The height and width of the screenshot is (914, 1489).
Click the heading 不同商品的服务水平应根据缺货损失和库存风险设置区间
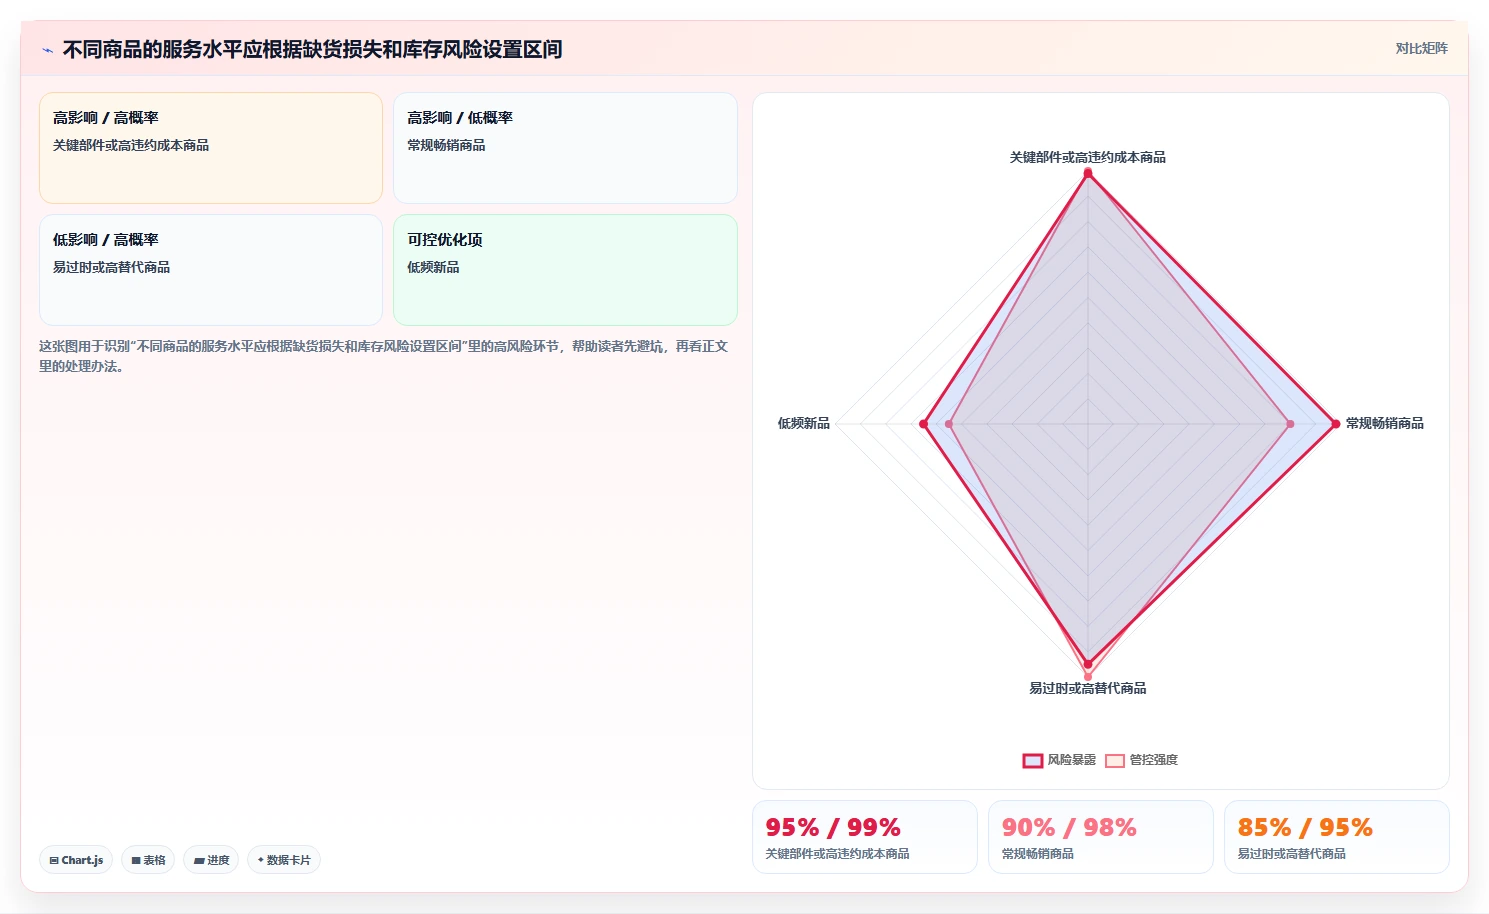[312, 49]
